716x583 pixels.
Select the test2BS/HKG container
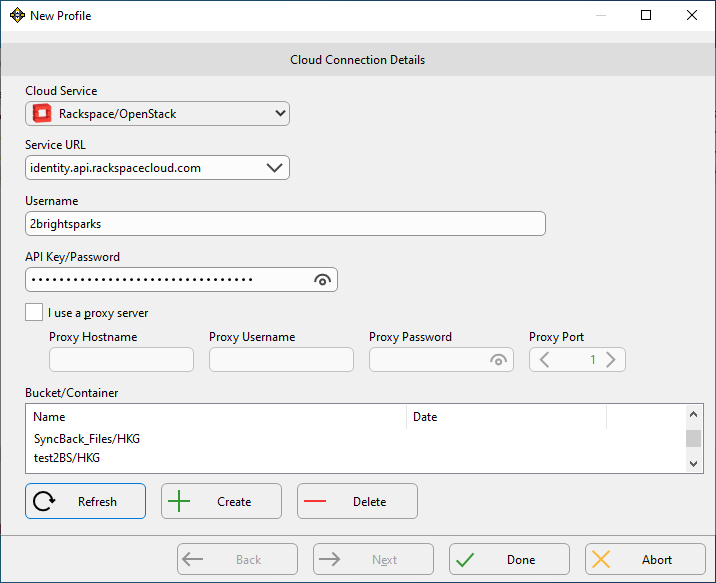(67, 457)
